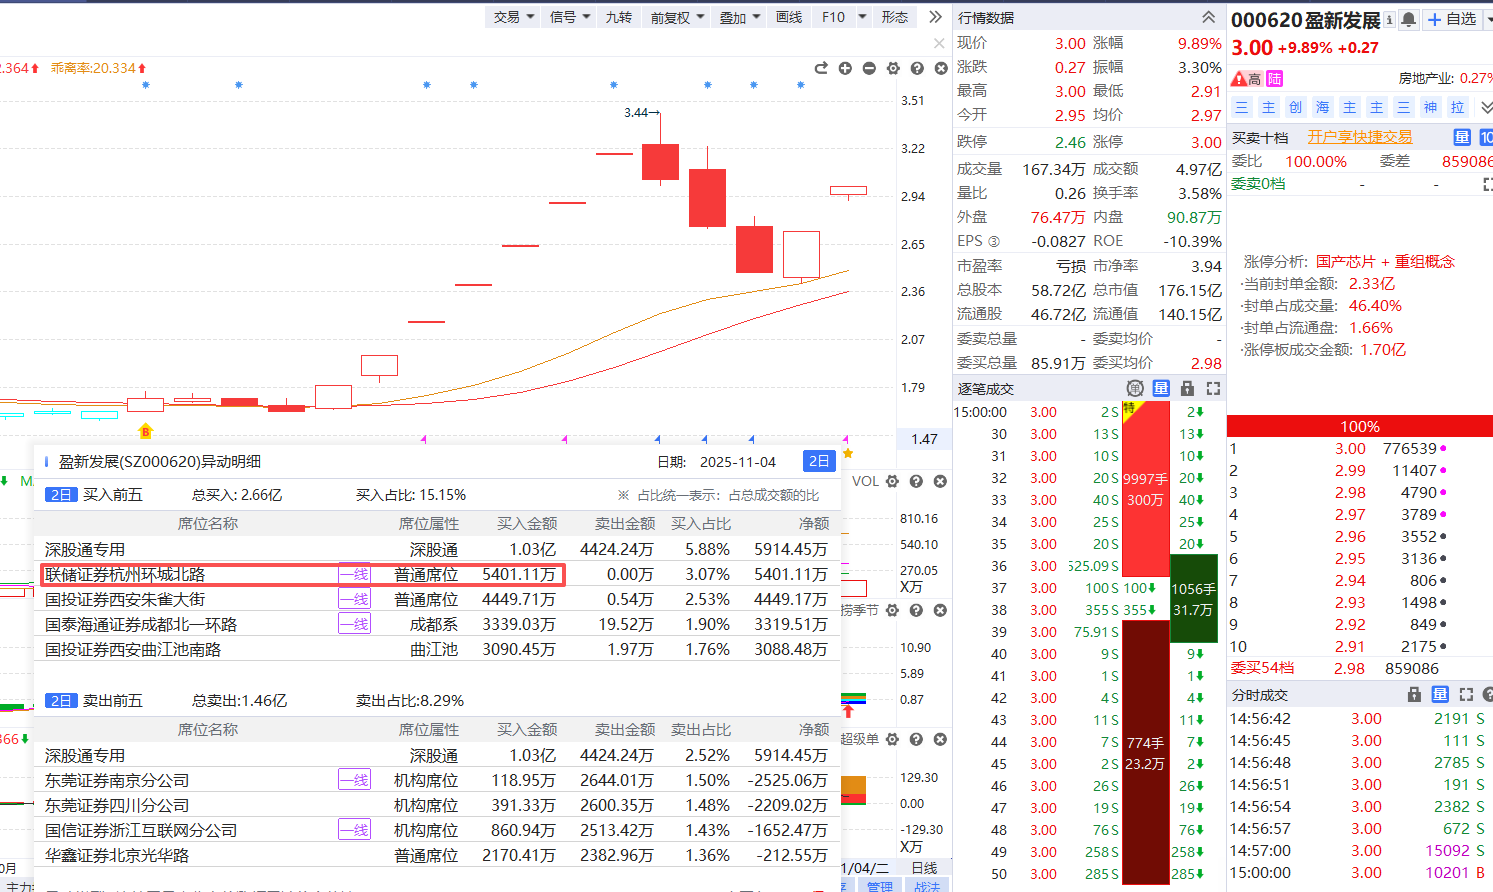Click the 神 concept tag

tap(1430, 107)
